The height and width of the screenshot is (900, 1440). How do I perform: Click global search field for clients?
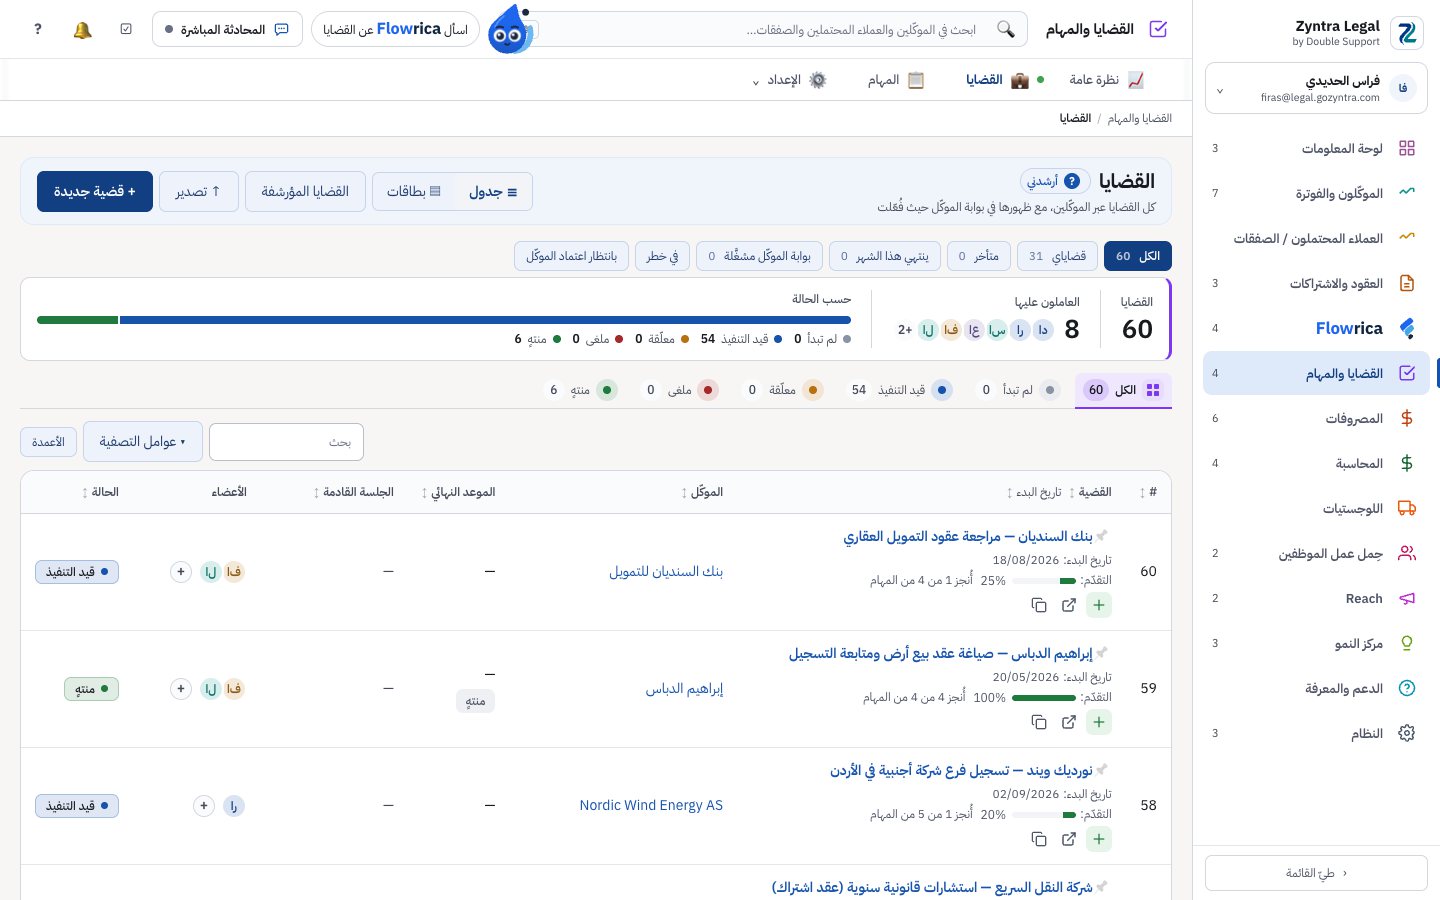click(780, 30)
